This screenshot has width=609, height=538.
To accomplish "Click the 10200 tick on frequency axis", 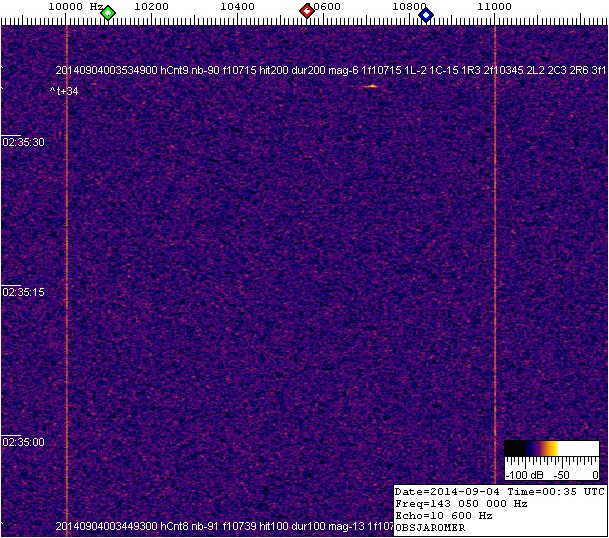I will [x=151, y=7].
